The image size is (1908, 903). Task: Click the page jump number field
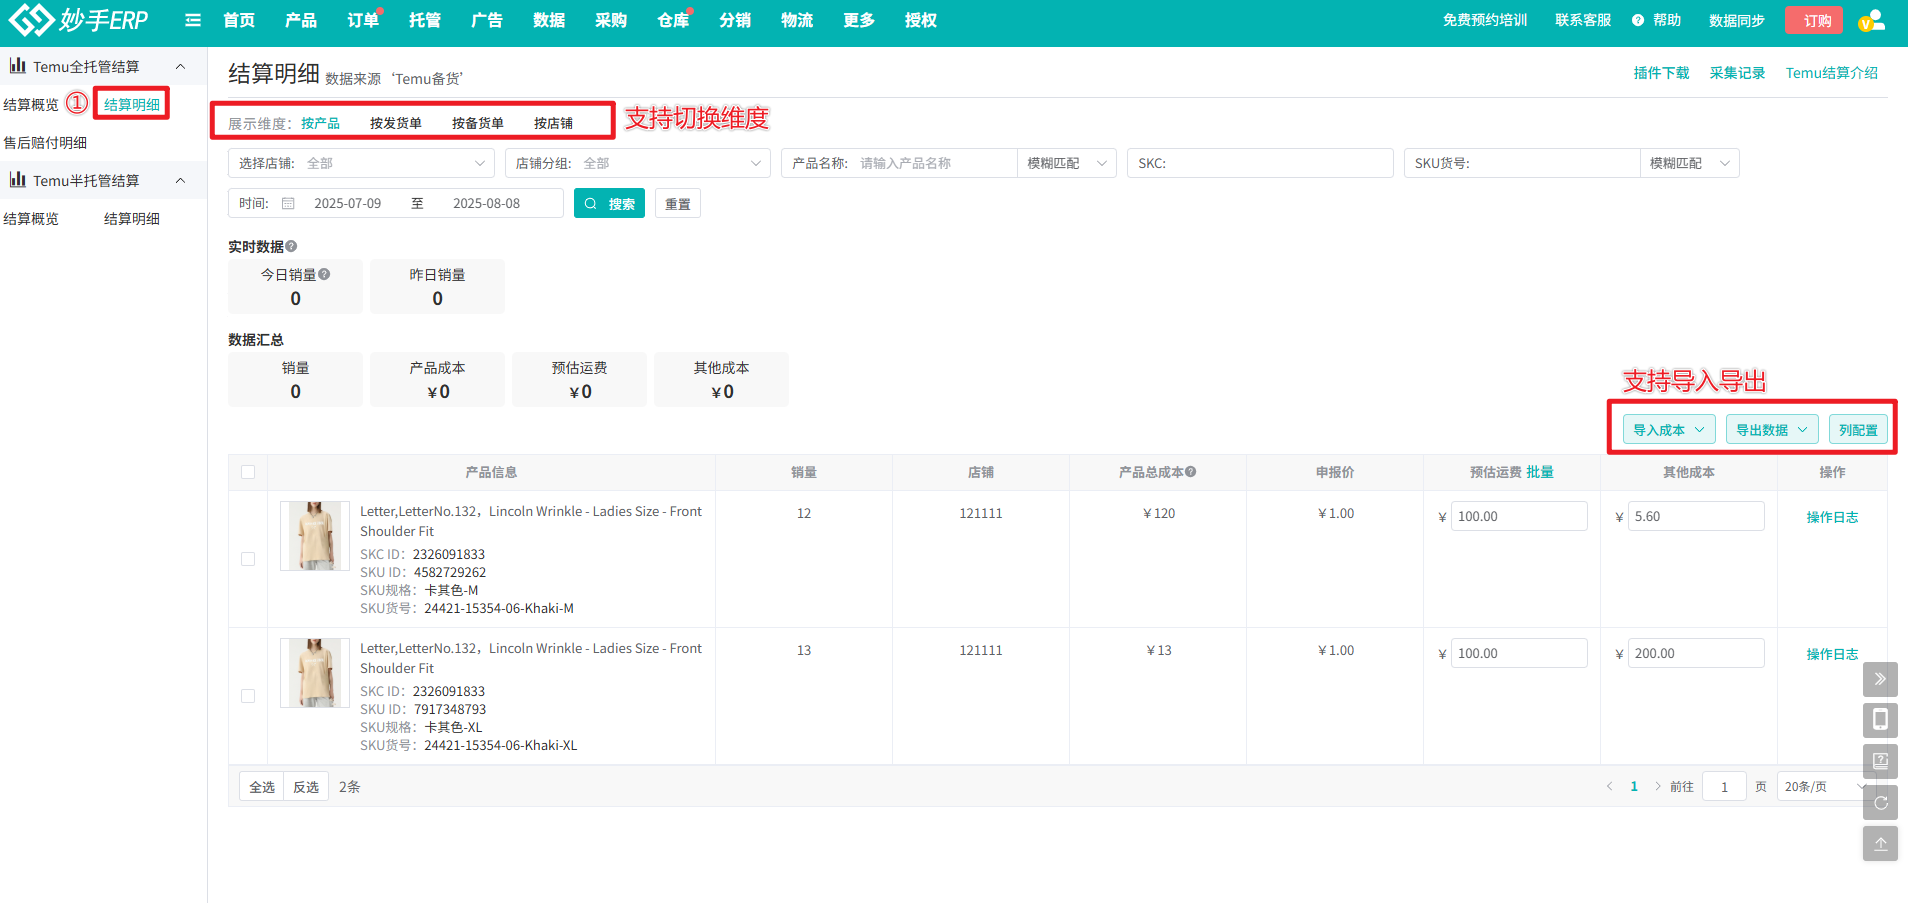pos(1724,787)
